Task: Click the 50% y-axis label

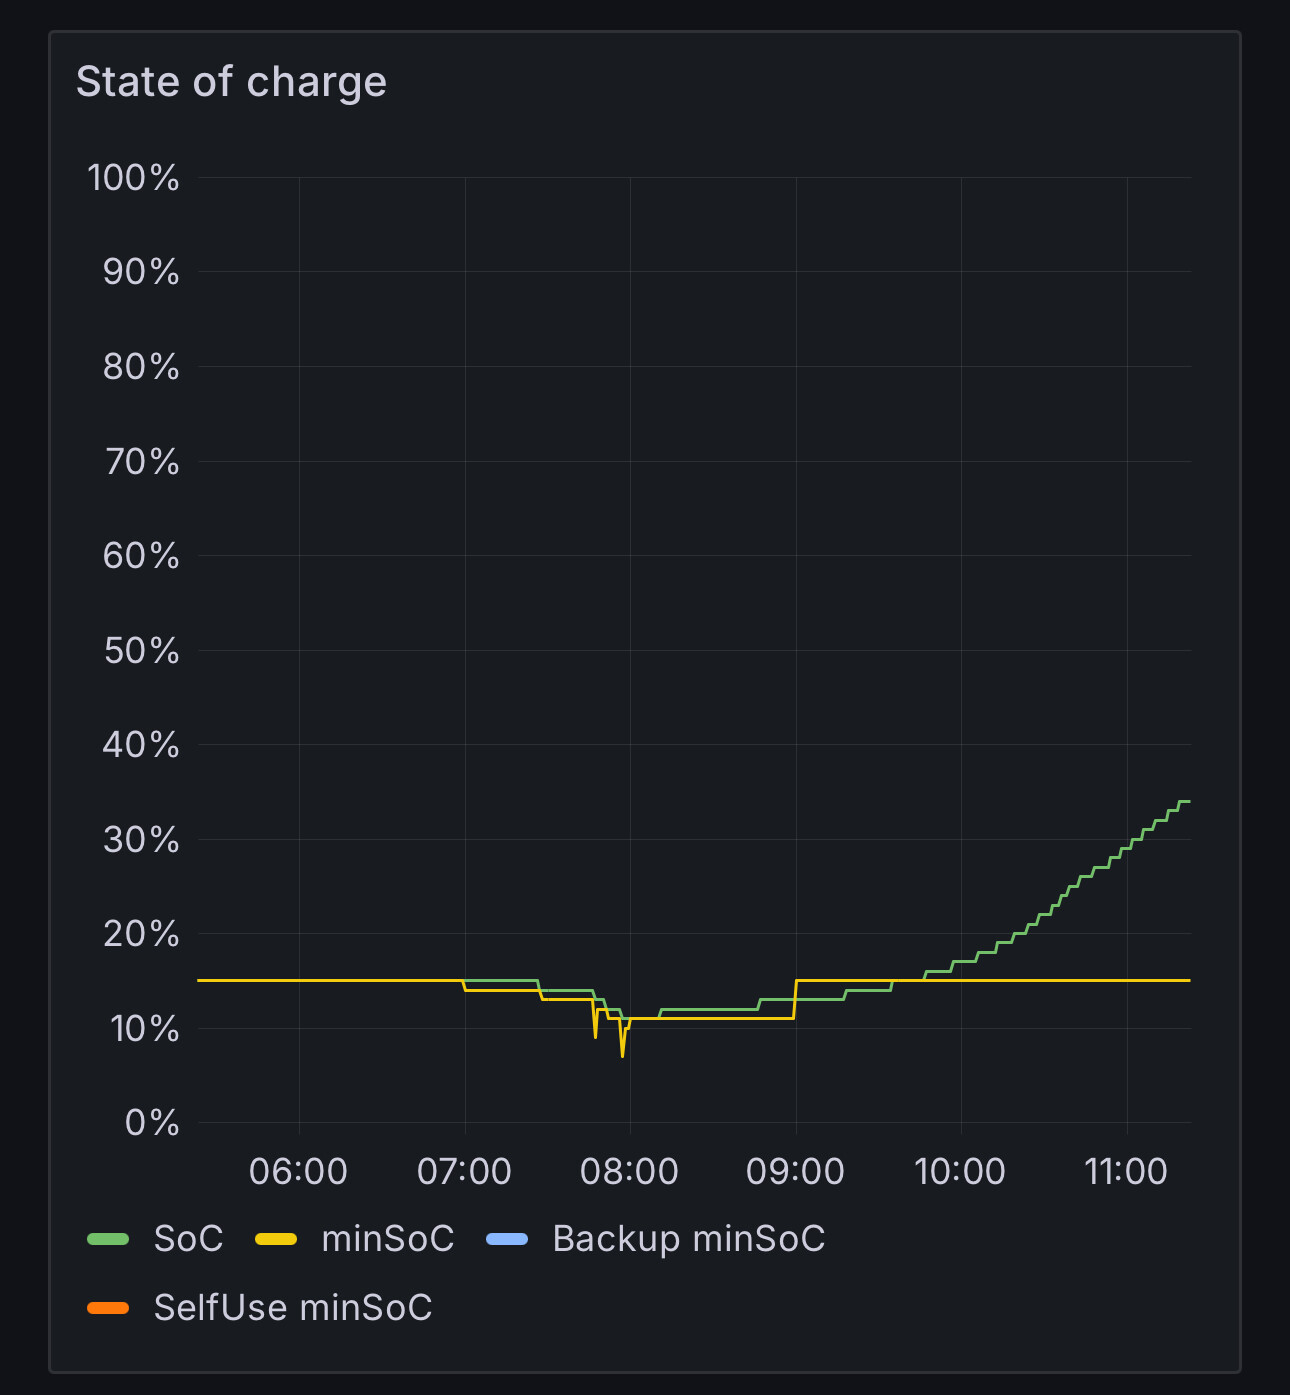Action: click(141, 651)
